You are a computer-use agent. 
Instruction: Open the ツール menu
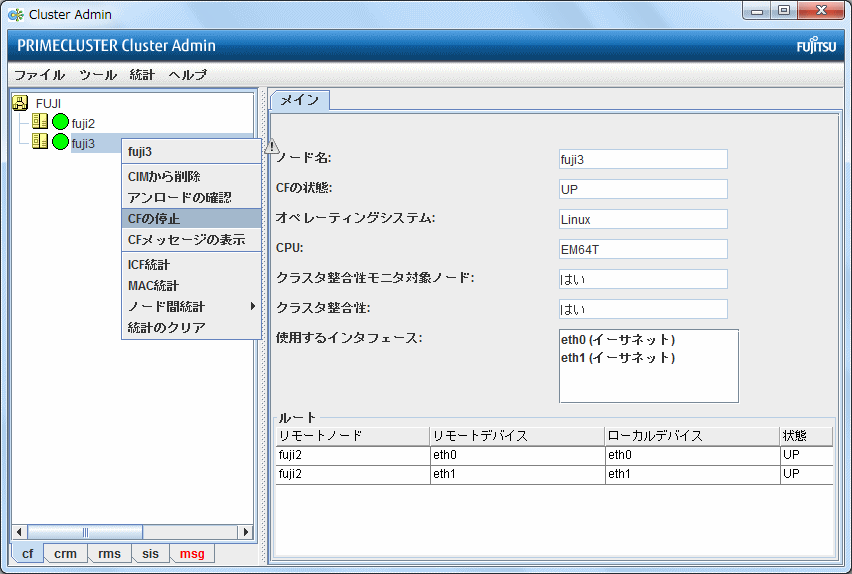[98, 74]
